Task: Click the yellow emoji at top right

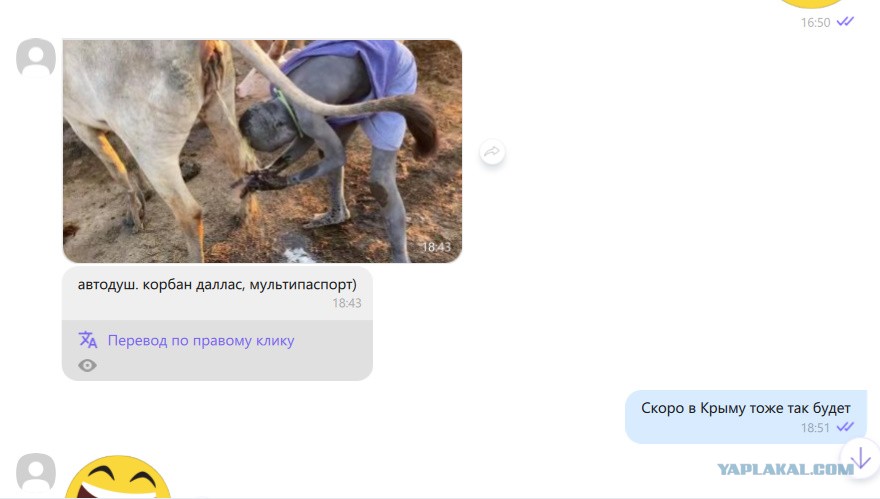Action: (810, 3)
